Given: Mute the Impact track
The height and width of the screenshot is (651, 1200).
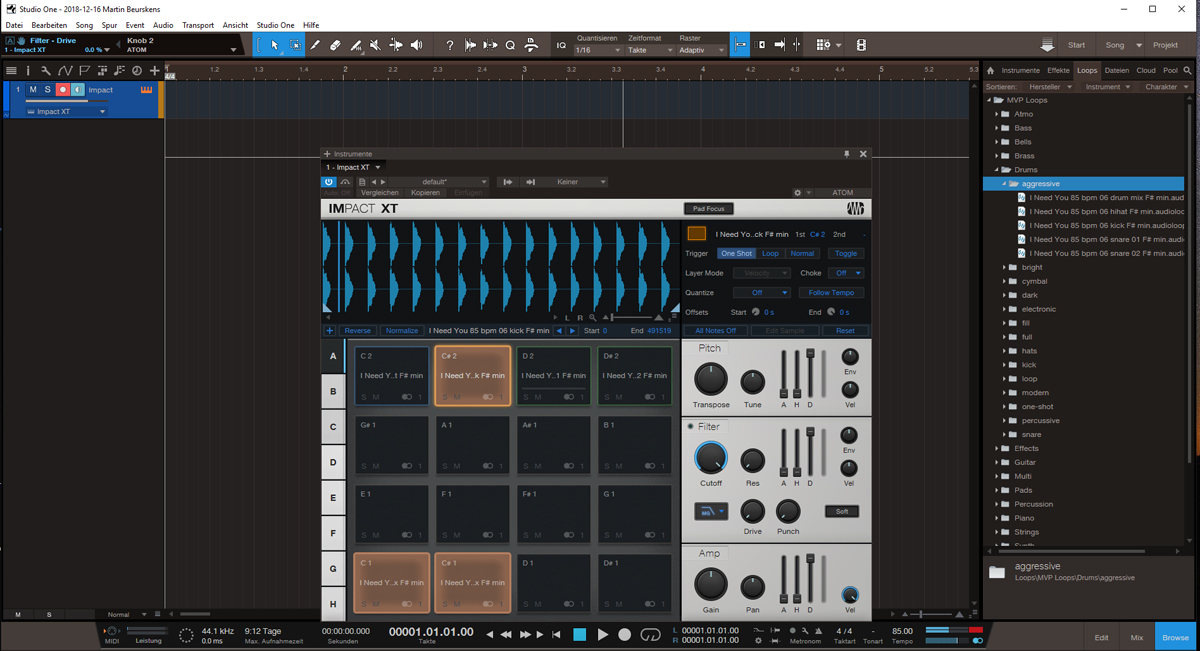Looking at the screenshot, I should coord(32,90).
